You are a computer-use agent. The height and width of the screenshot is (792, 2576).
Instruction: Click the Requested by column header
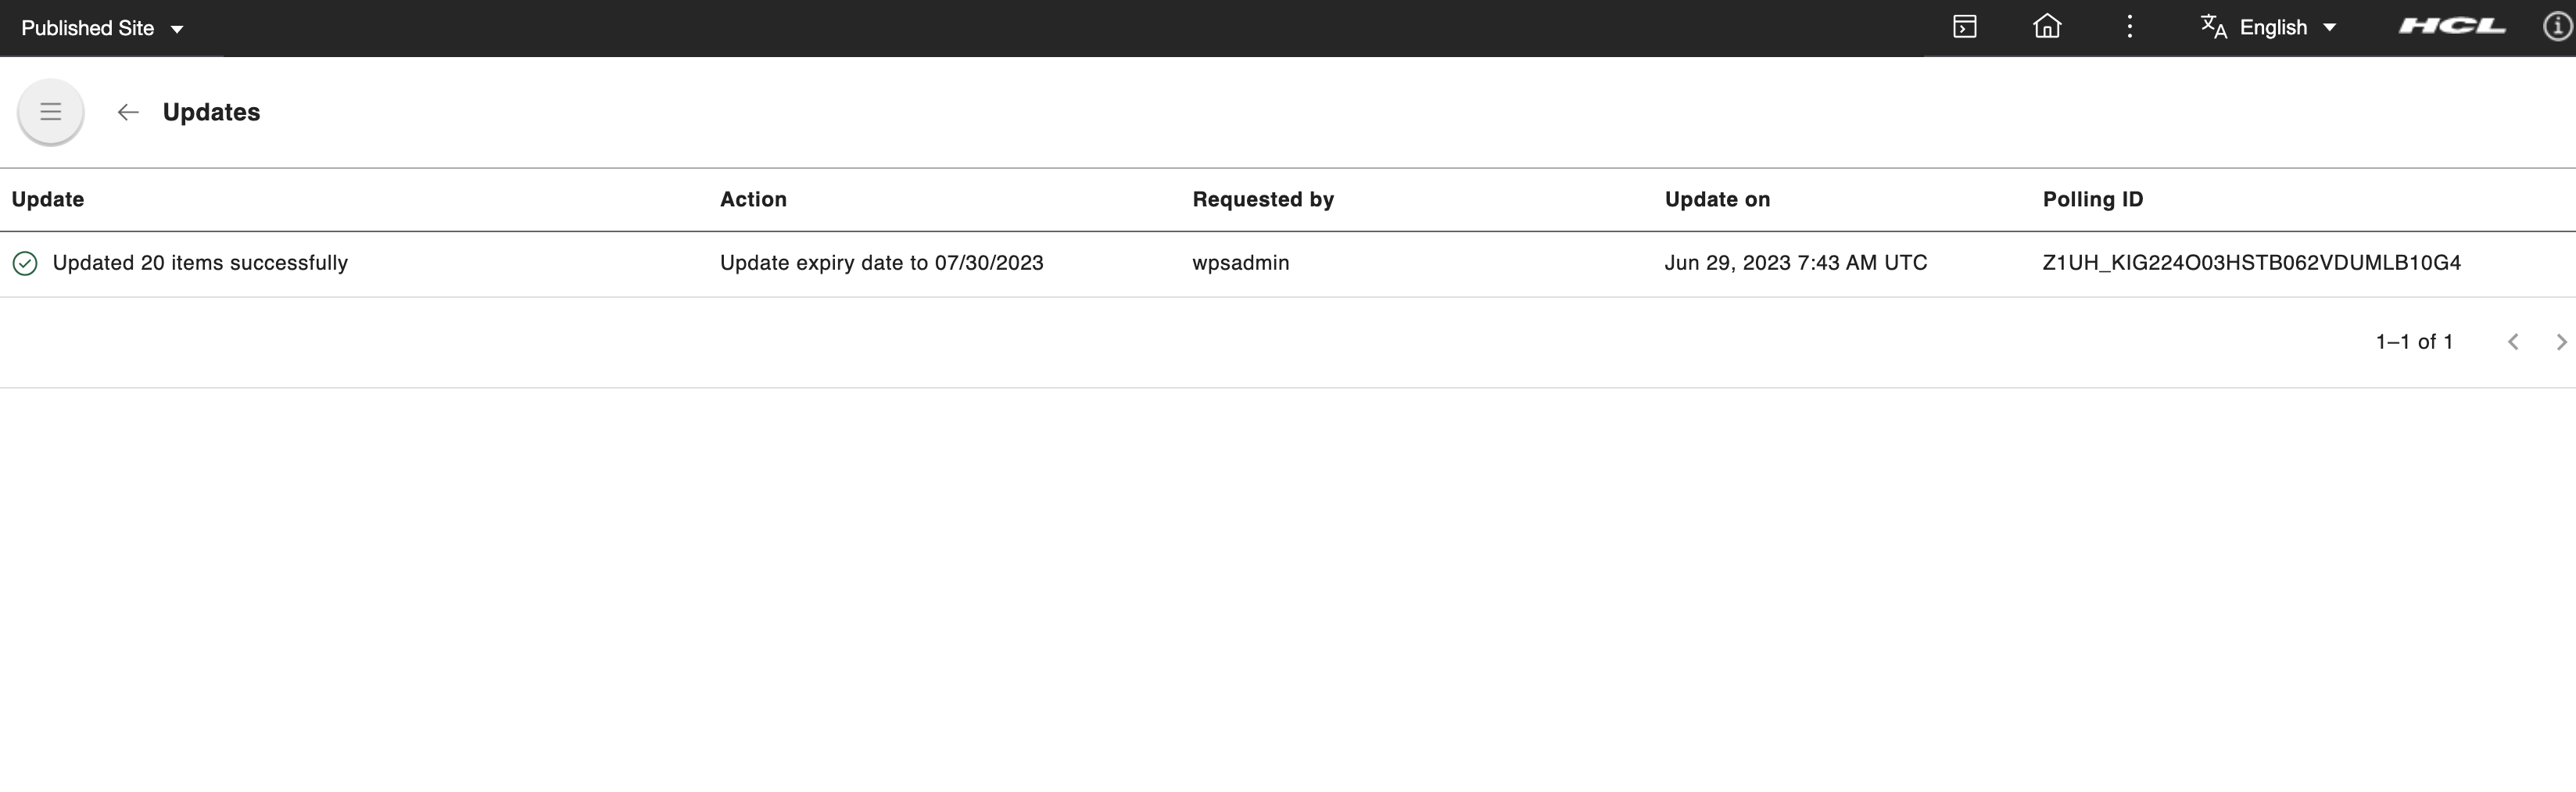(x=1262, y=199)
